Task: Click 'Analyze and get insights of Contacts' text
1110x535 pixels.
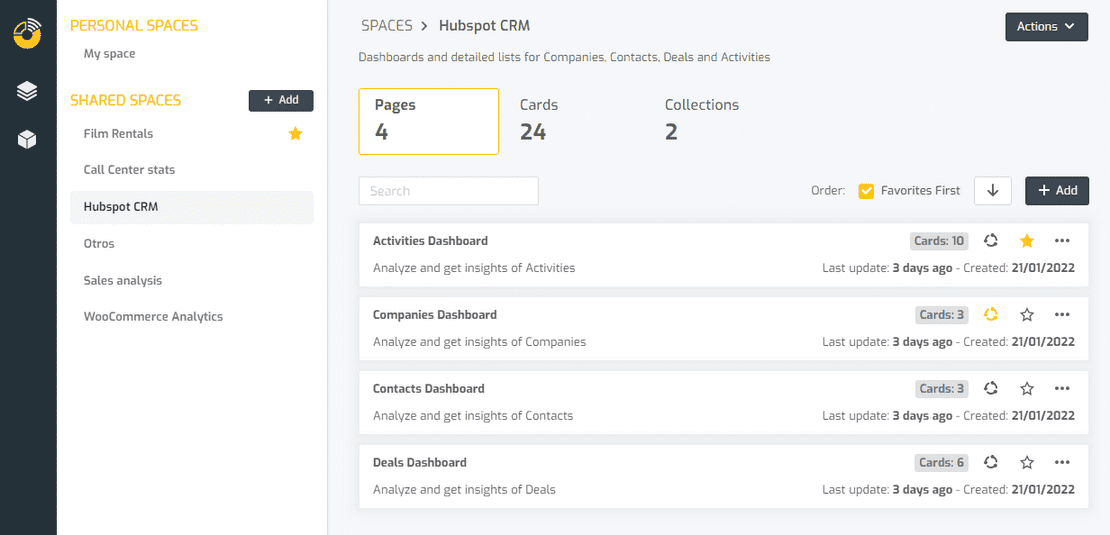Action: [473, 416]
